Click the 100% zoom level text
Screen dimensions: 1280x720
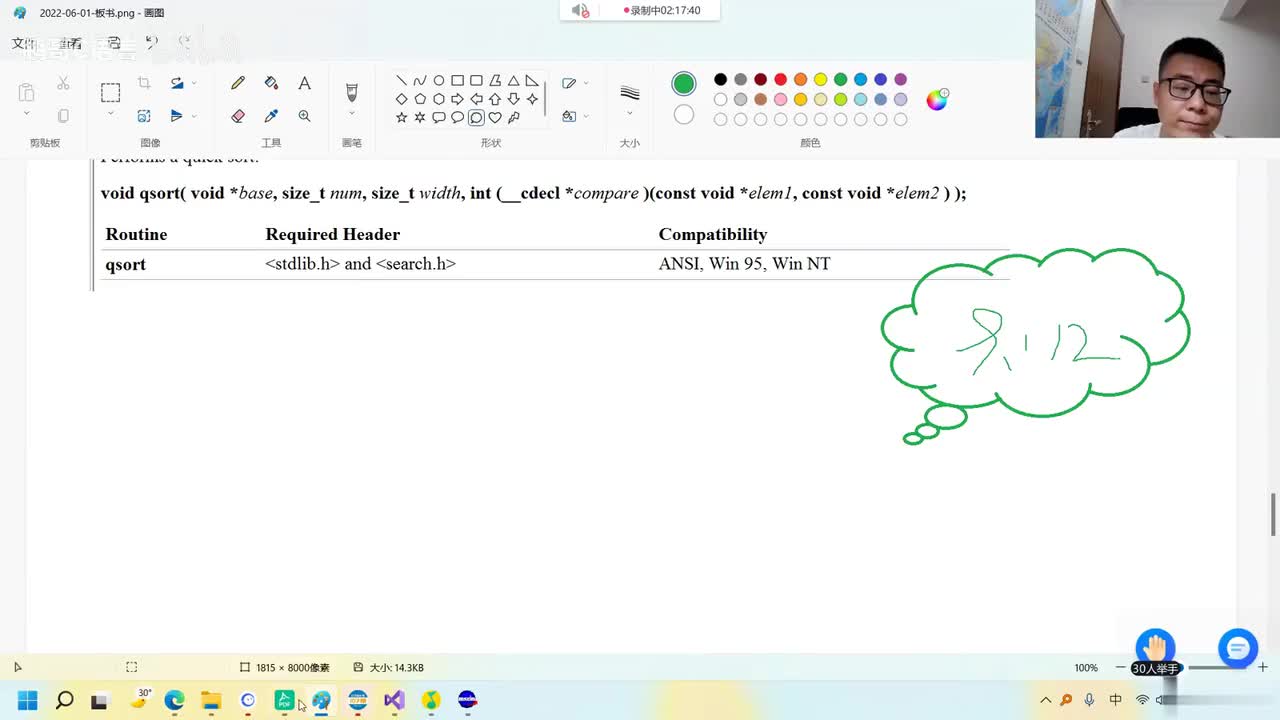[1086, 667]
